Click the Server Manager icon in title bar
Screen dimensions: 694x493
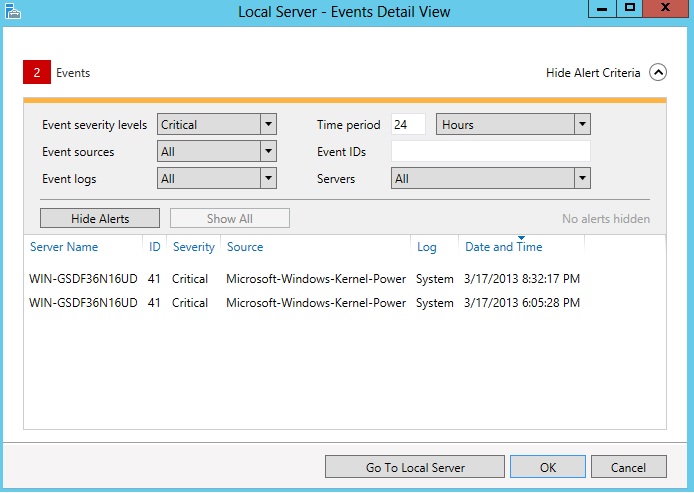tap(12, 11)
